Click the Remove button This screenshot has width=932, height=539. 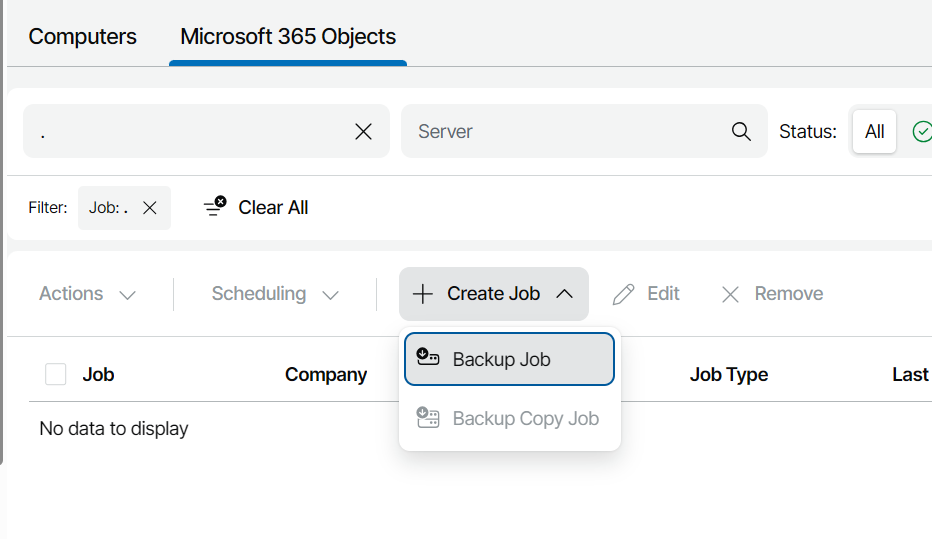[772, 294]
